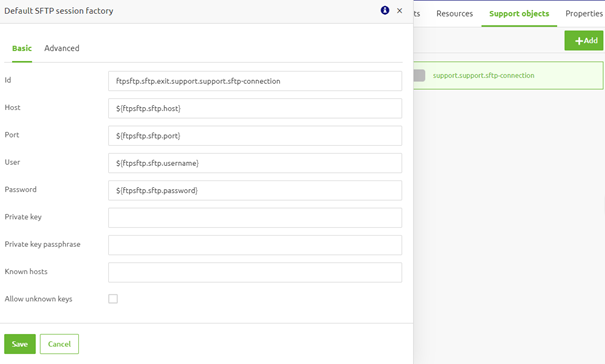Click the grey icon beside support.support.sftp-connection

coord(419,75)
